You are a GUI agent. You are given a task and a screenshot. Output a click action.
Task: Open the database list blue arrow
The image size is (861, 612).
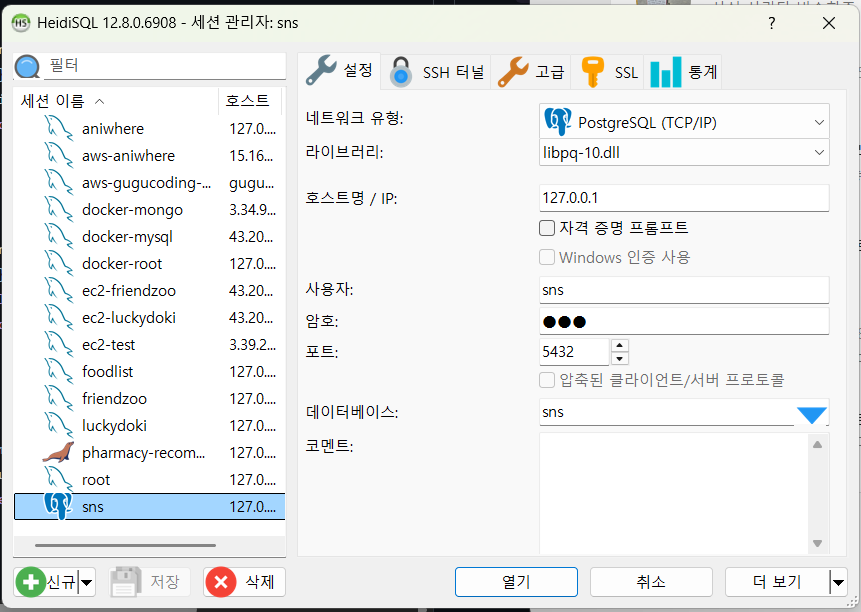point(812,414)
